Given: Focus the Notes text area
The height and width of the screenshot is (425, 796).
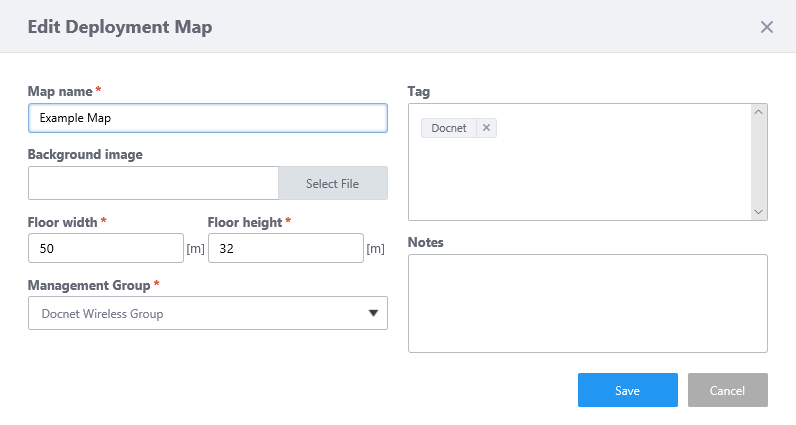Looking at the screenshot, I should (x=587, y=303).
